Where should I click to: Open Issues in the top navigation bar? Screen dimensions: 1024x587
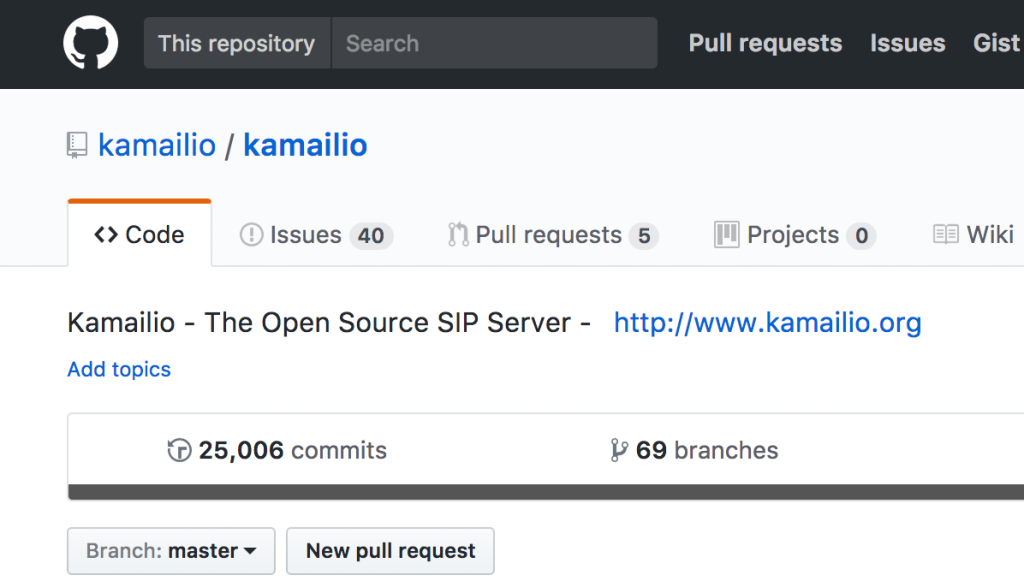click(x=908, y=43)
